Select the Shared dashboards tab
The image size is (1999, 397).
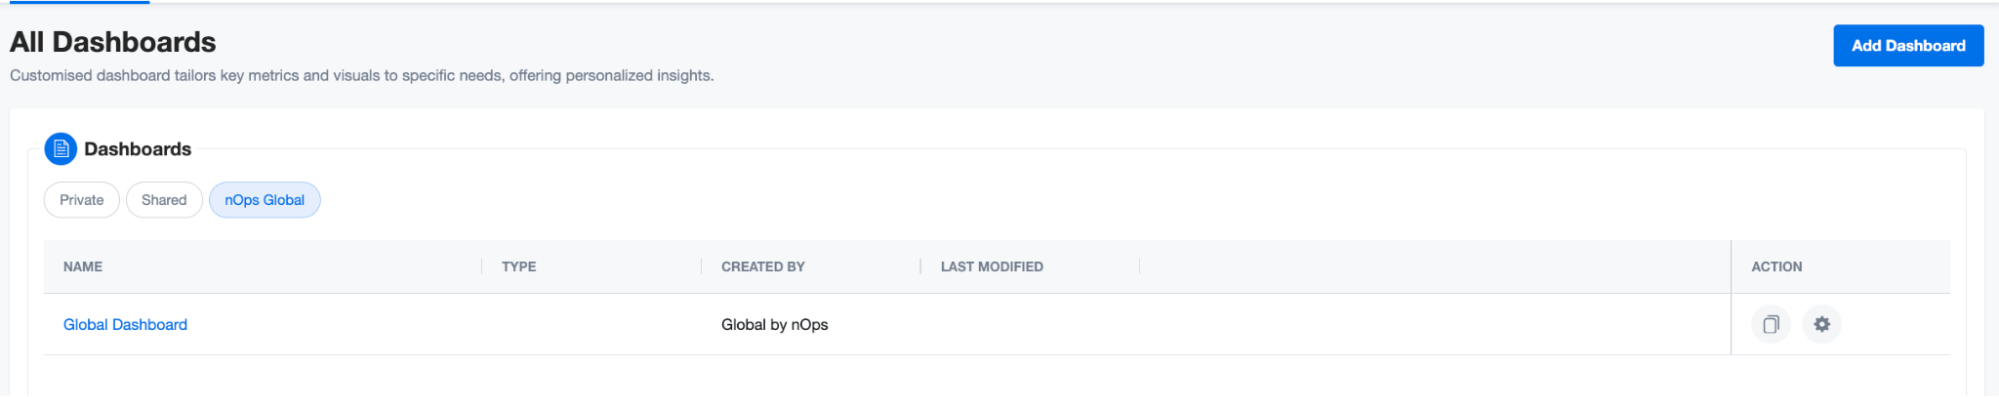click(x=164, y=200)
